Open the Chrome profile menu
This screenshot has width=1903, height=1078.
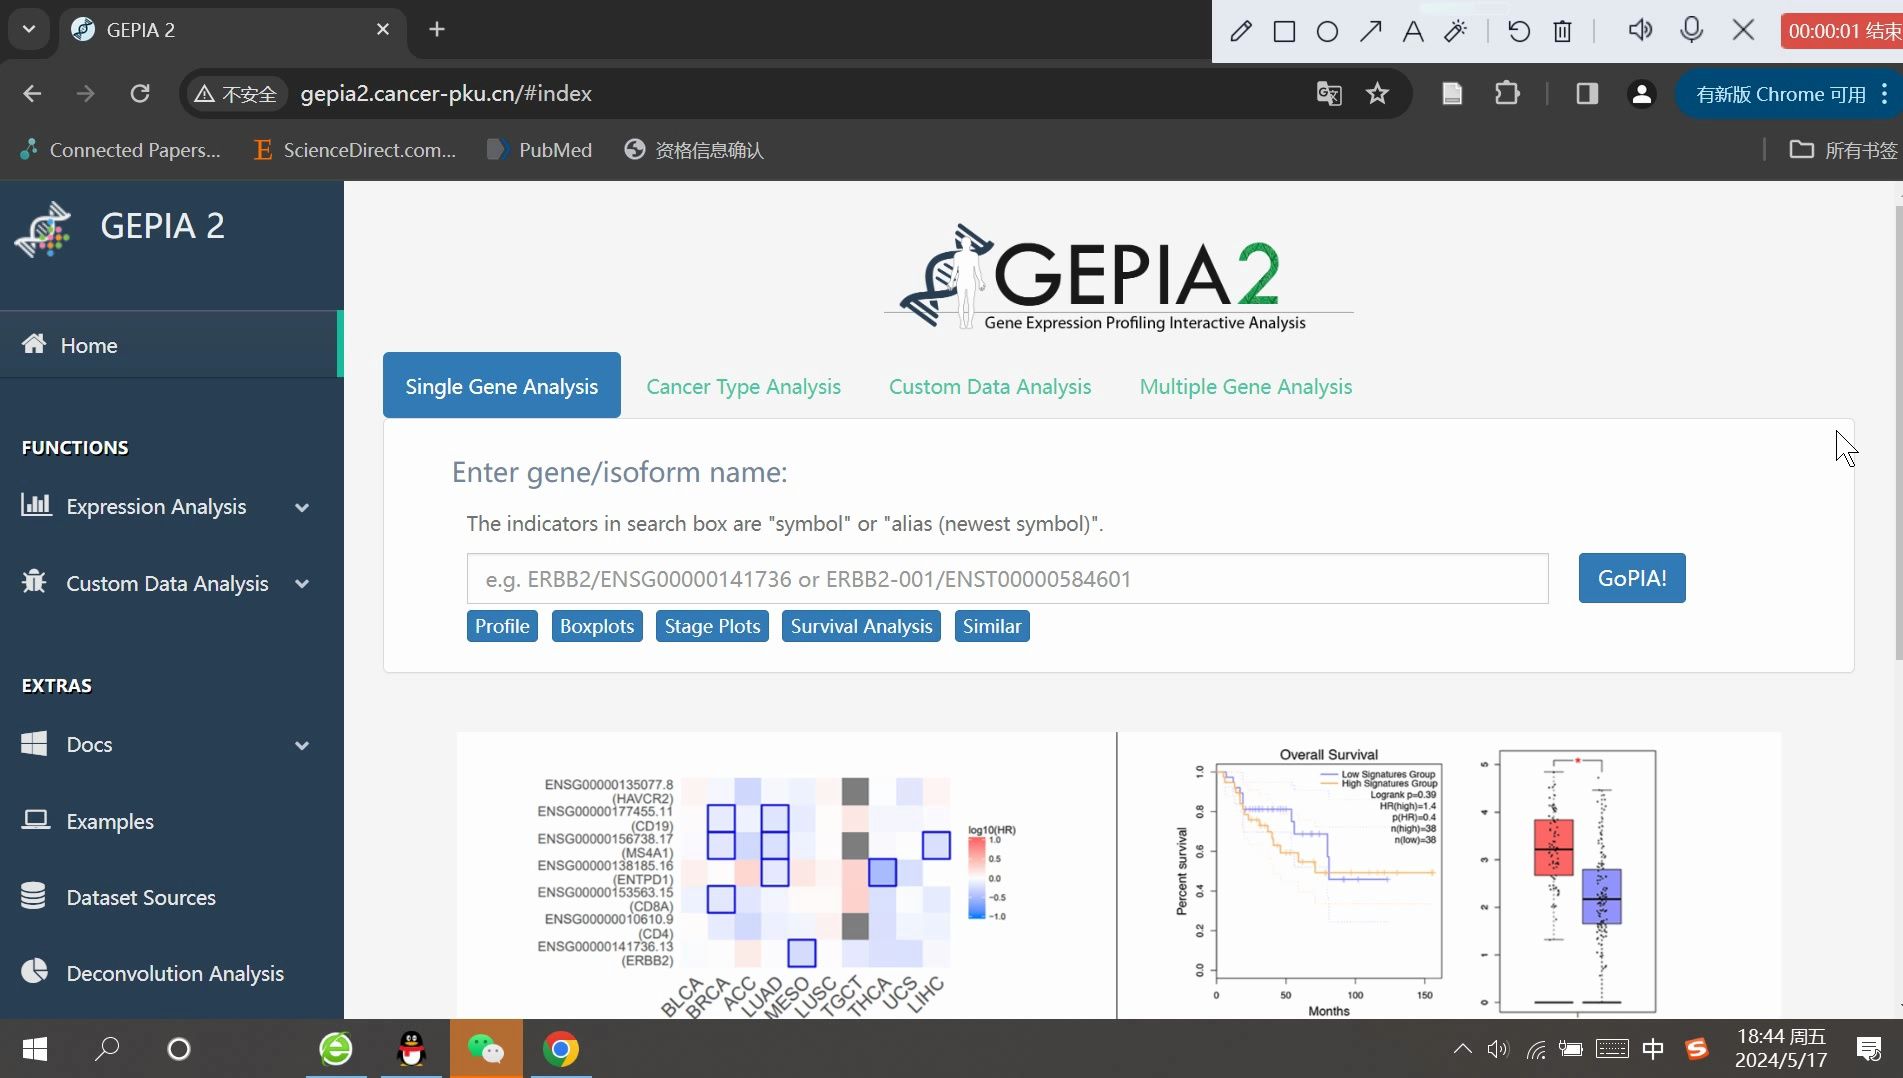coord(1641,94)
